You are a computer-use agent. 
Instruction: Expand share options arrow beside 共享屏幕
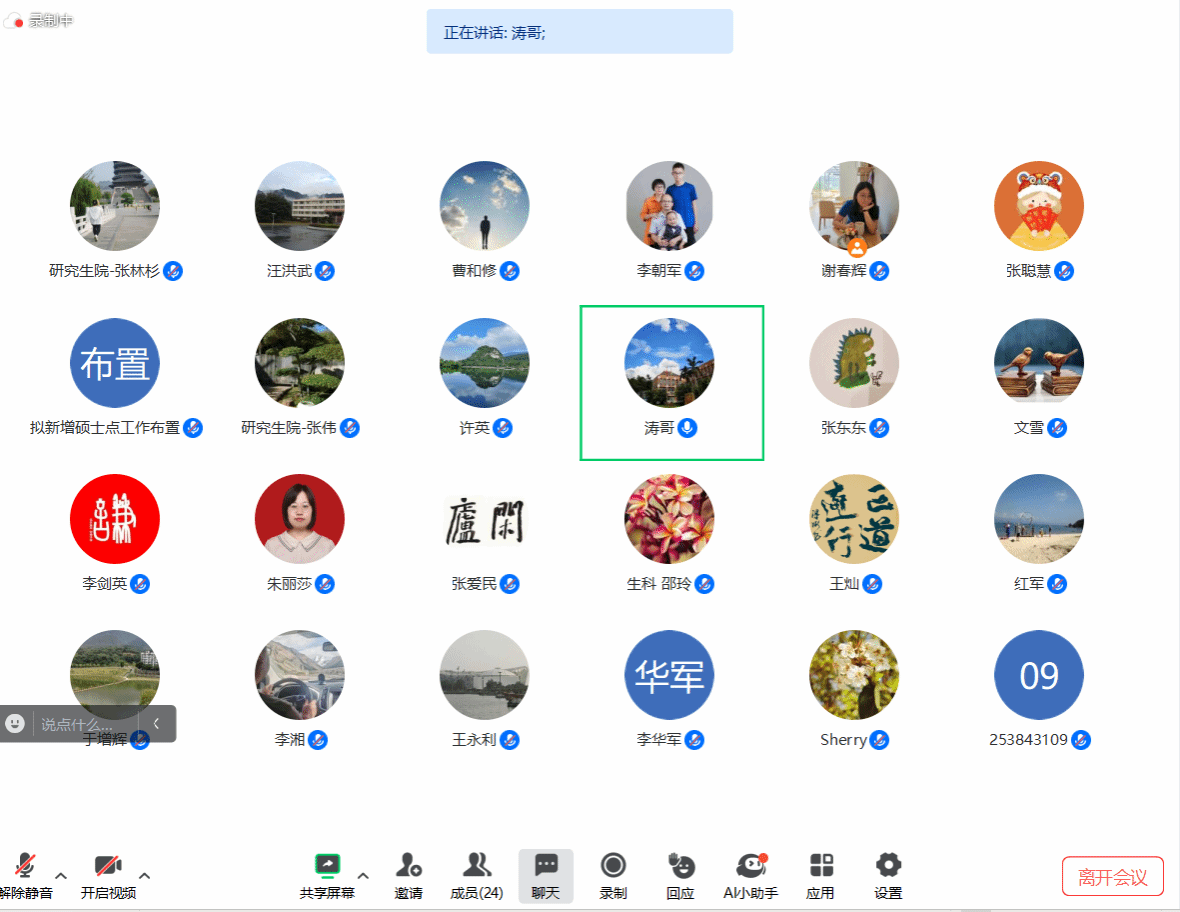click(x=363, y=876)
